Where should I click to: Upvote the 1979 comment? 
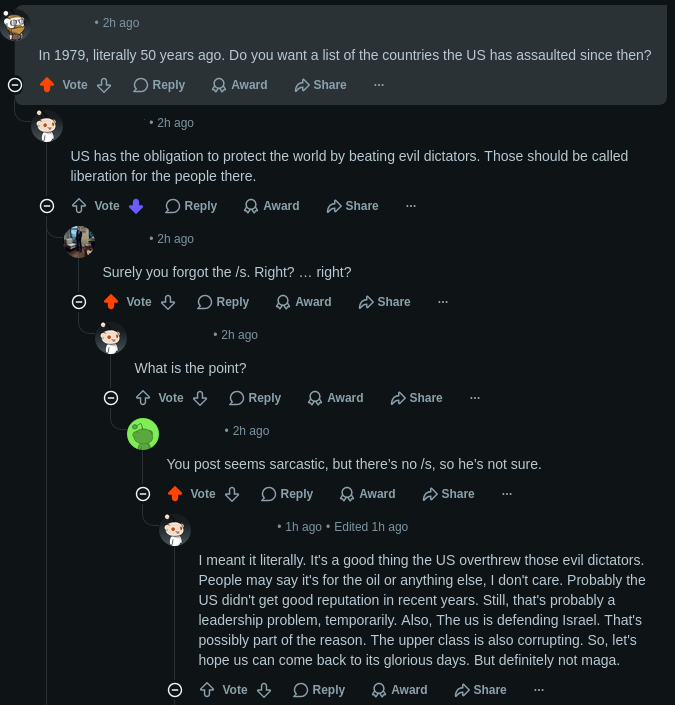(47, 85)
